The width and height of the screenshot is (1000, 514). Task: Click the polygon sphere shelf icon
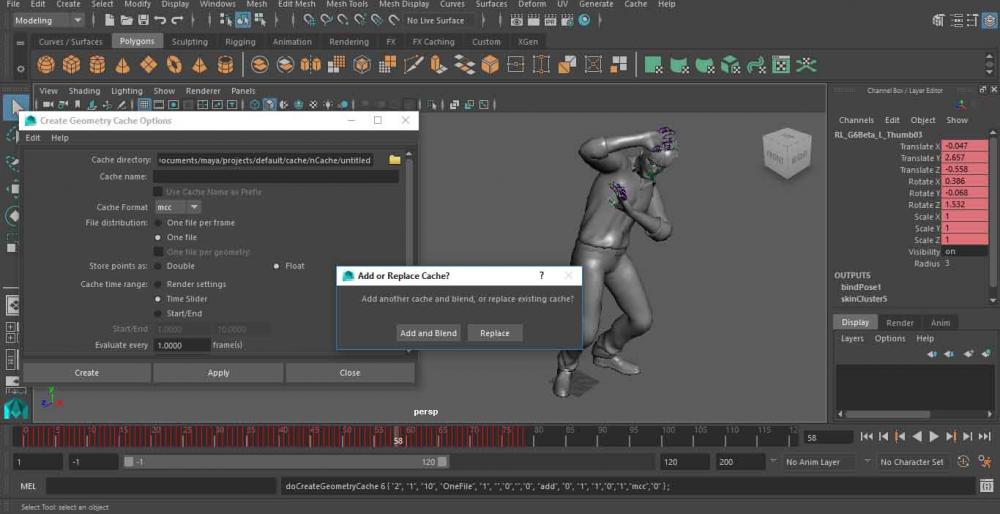(x=46, y=65)
